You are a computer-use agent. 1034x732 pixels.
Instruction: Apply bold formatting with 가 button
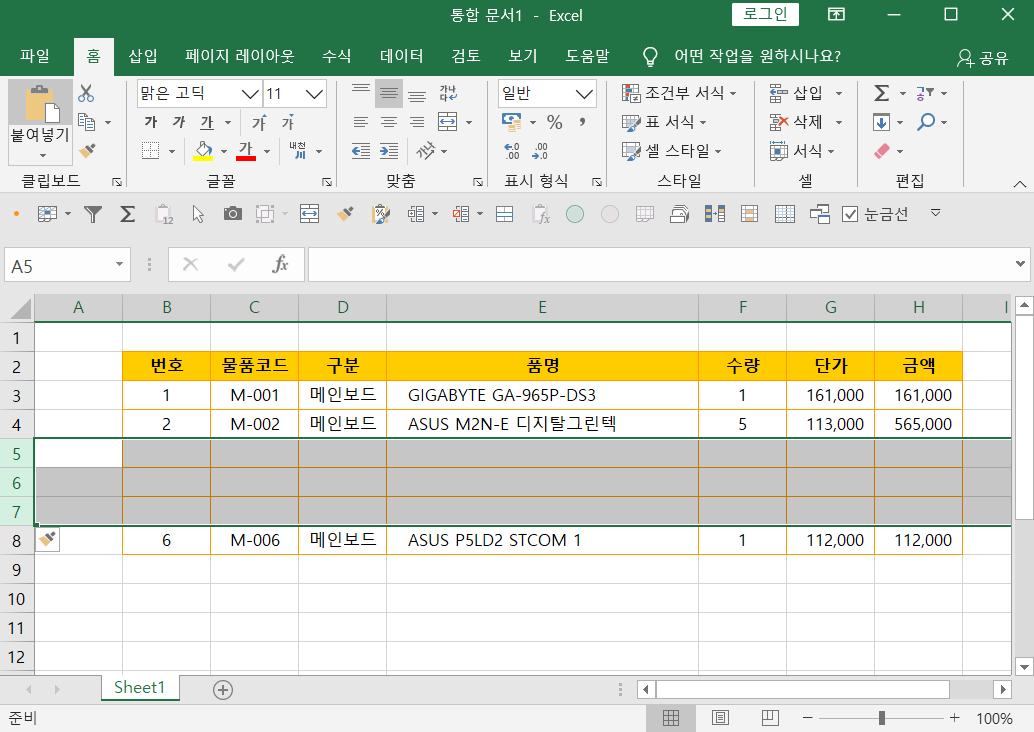point(150,122)
